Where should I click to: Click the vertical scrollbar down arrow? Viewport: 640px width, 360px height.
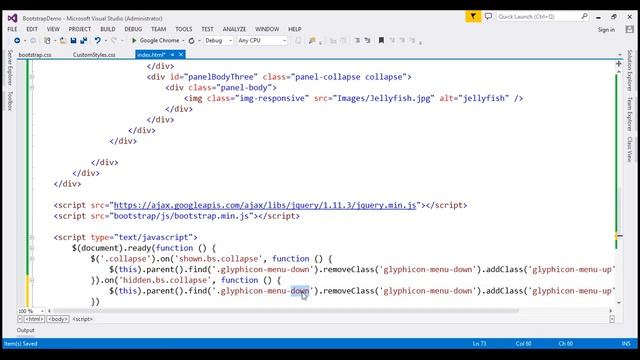[x=619, y=303]
